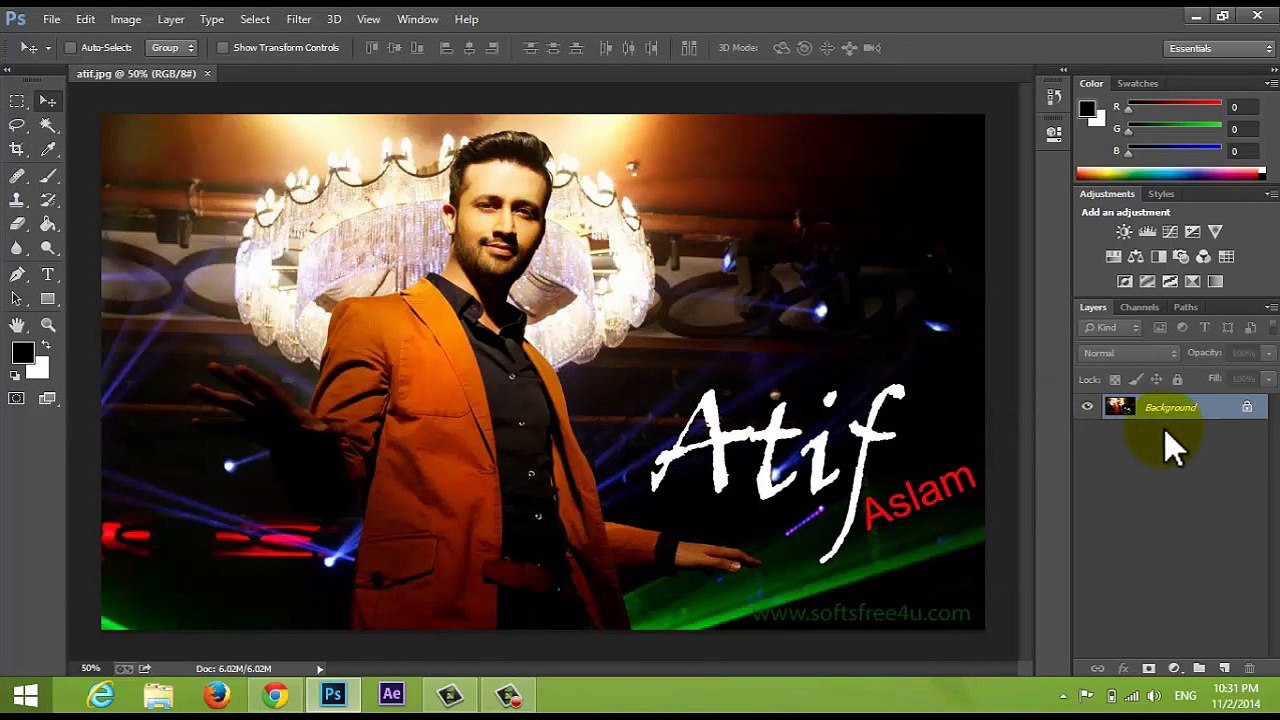Open the Image menu
Viewport: 1280px width, 720px height.
pyautogui.click(x=125, y=19)
